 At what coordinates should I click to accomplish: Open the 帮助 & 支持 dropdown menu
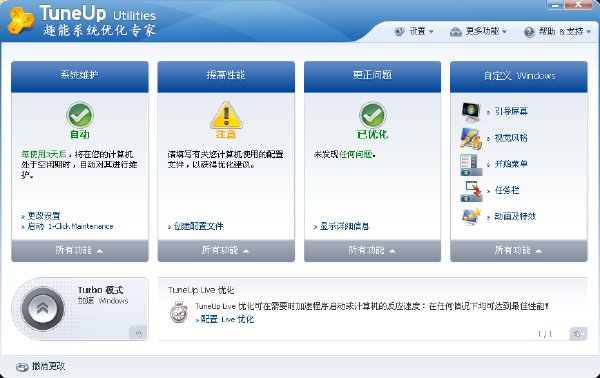558,32
